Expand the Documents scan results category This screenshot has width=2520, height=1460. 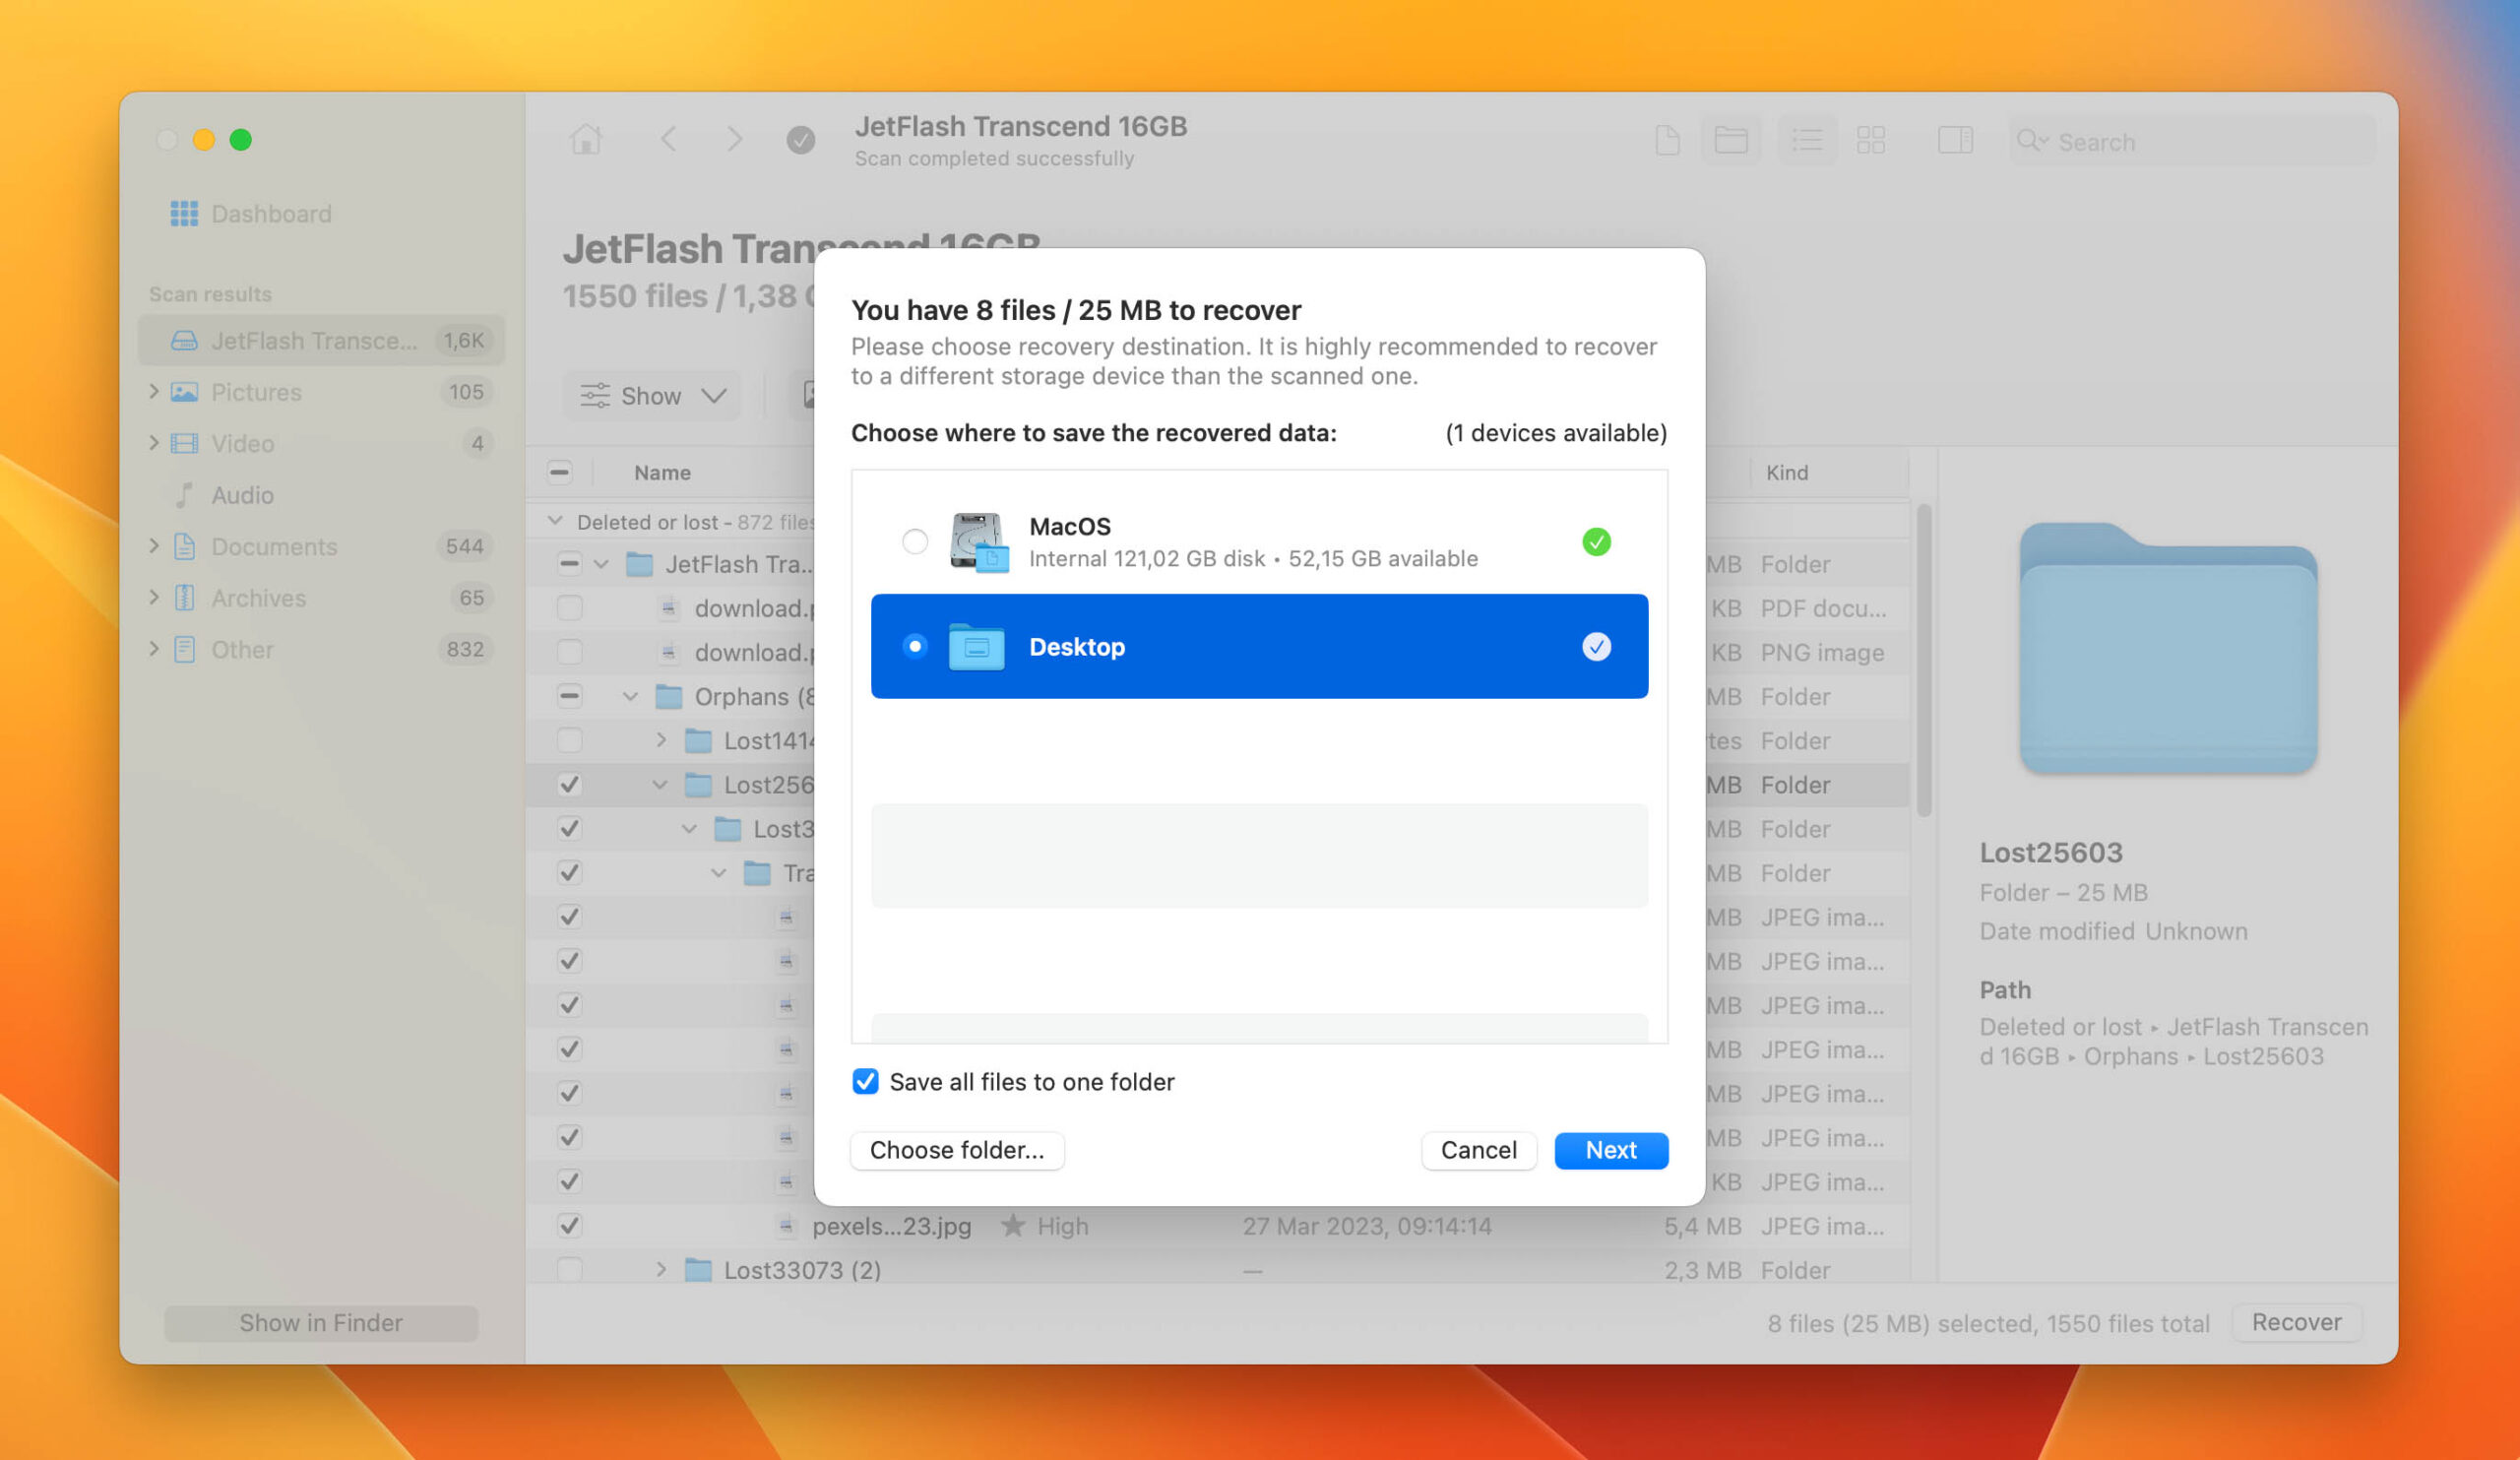[x=157, y=544]
